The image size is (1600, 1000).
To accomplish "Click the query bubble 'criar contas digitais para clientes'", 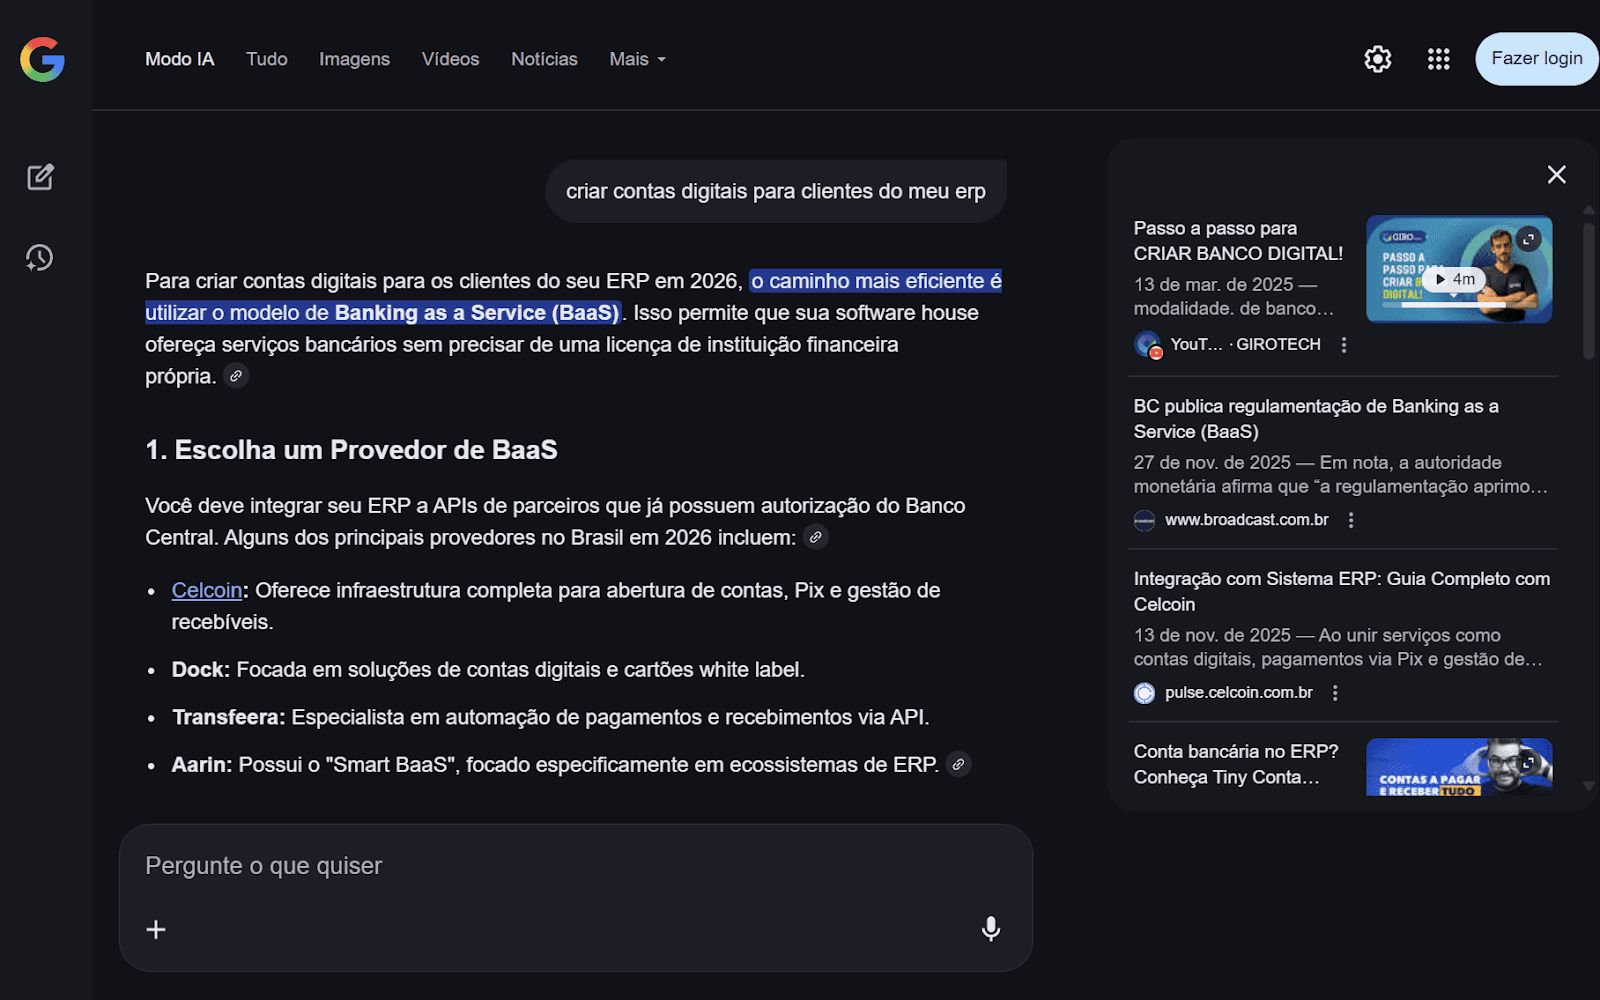I will coord(776,191).
